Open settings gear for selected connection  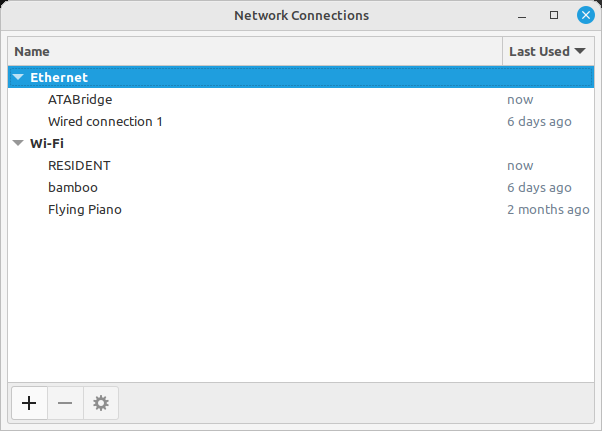coord(100,403)
